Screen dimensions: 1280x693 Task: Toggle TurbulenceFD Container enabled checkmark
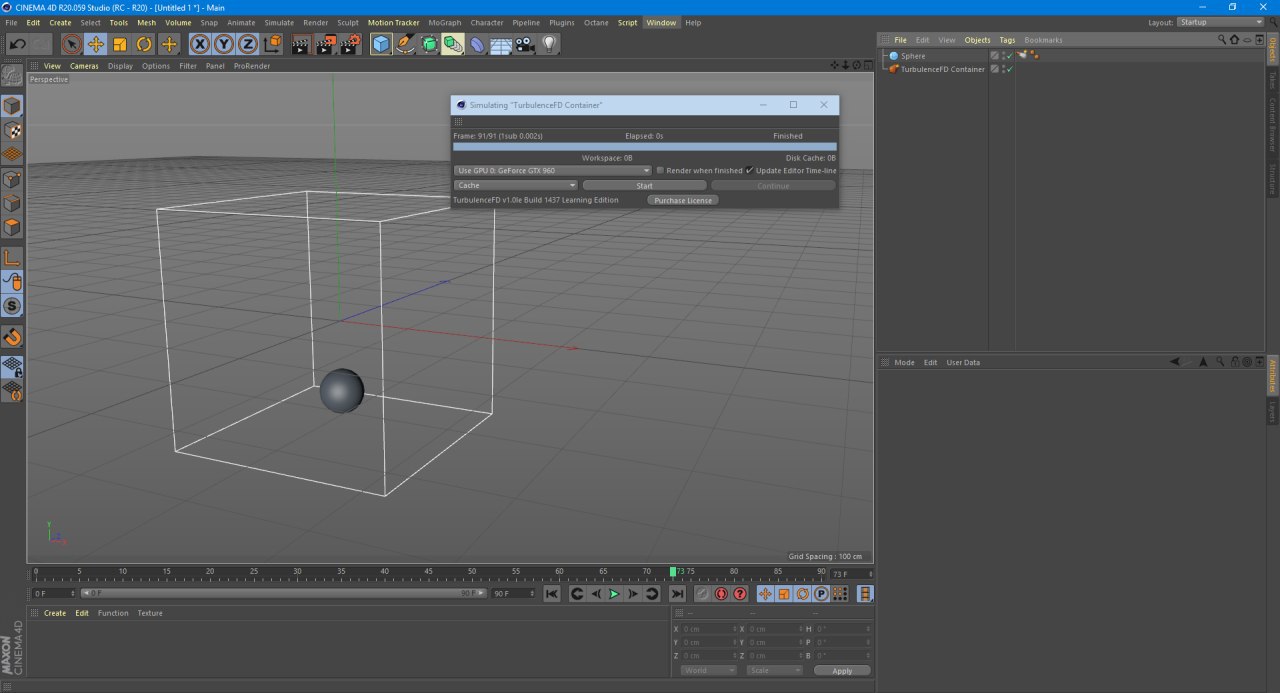[1009, 70]
